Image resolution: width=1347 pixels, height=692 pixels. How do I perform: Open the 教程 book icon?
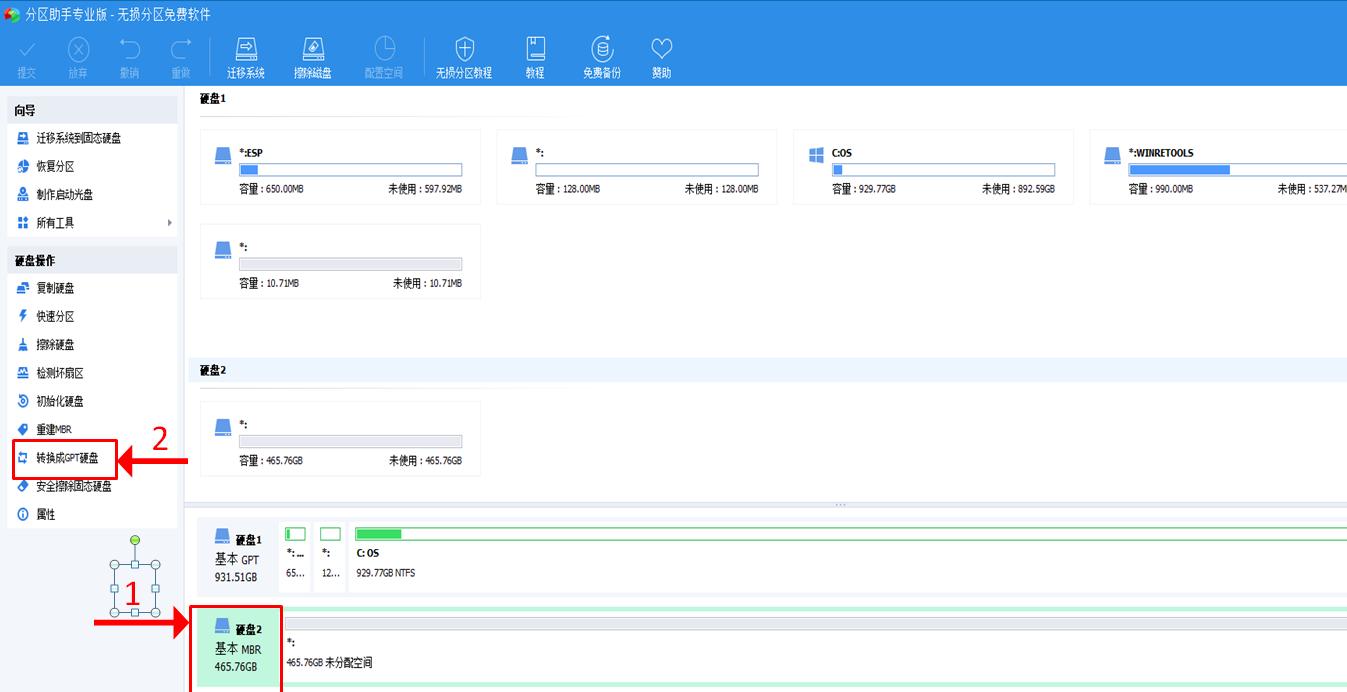535,49
